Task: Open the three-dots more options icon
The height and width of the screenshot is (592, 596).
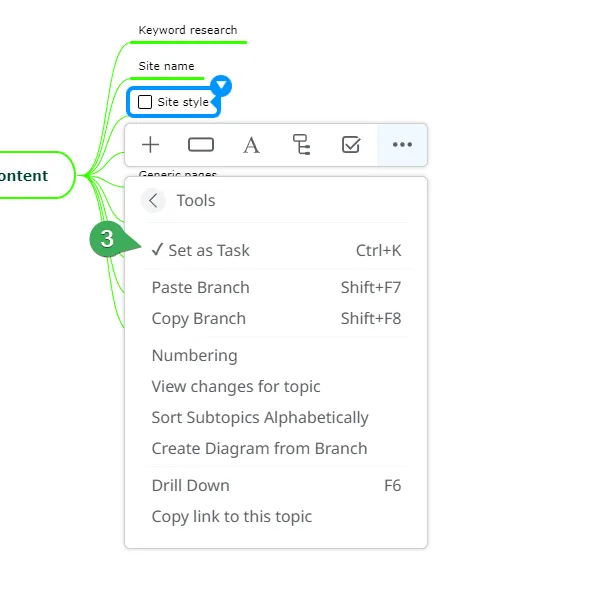Action: (402, 144)
